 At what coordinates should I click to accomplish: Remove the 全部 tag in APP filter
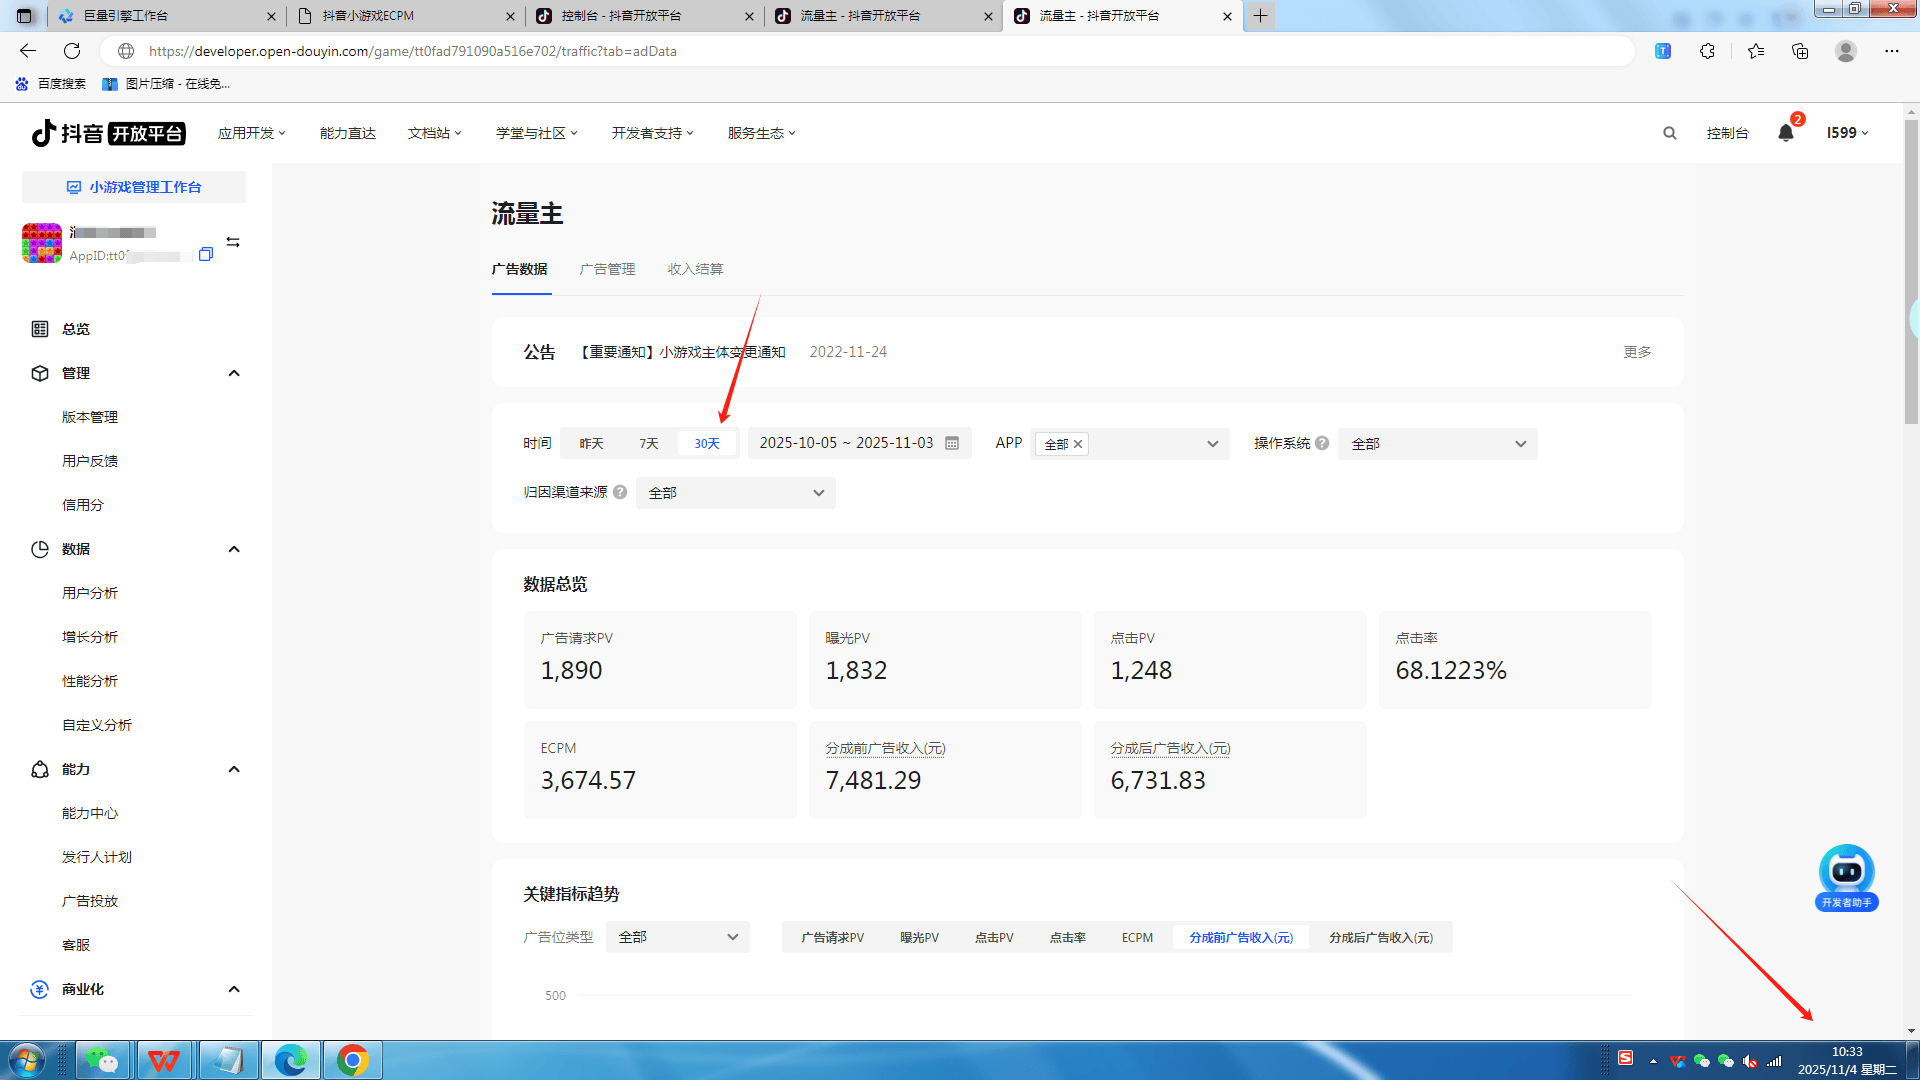(1078, 444)
